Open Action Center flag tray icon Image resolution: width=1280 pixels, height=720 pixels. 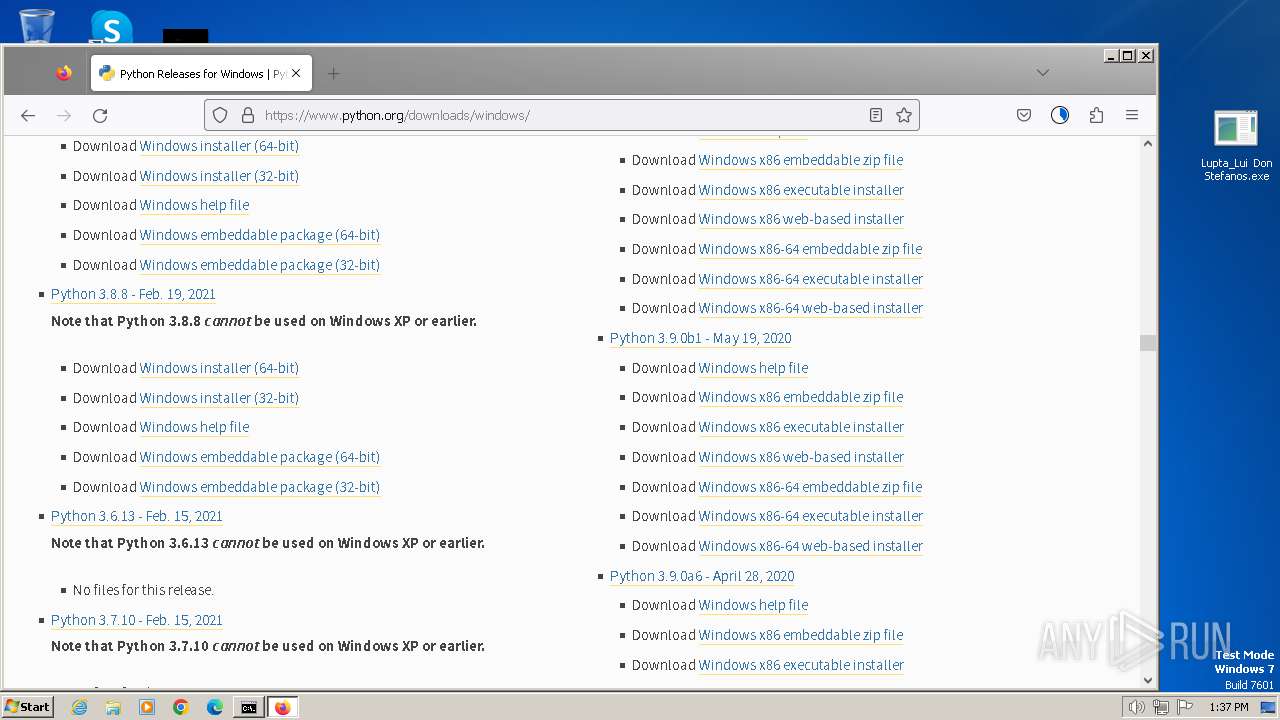tap(1185, 707)
